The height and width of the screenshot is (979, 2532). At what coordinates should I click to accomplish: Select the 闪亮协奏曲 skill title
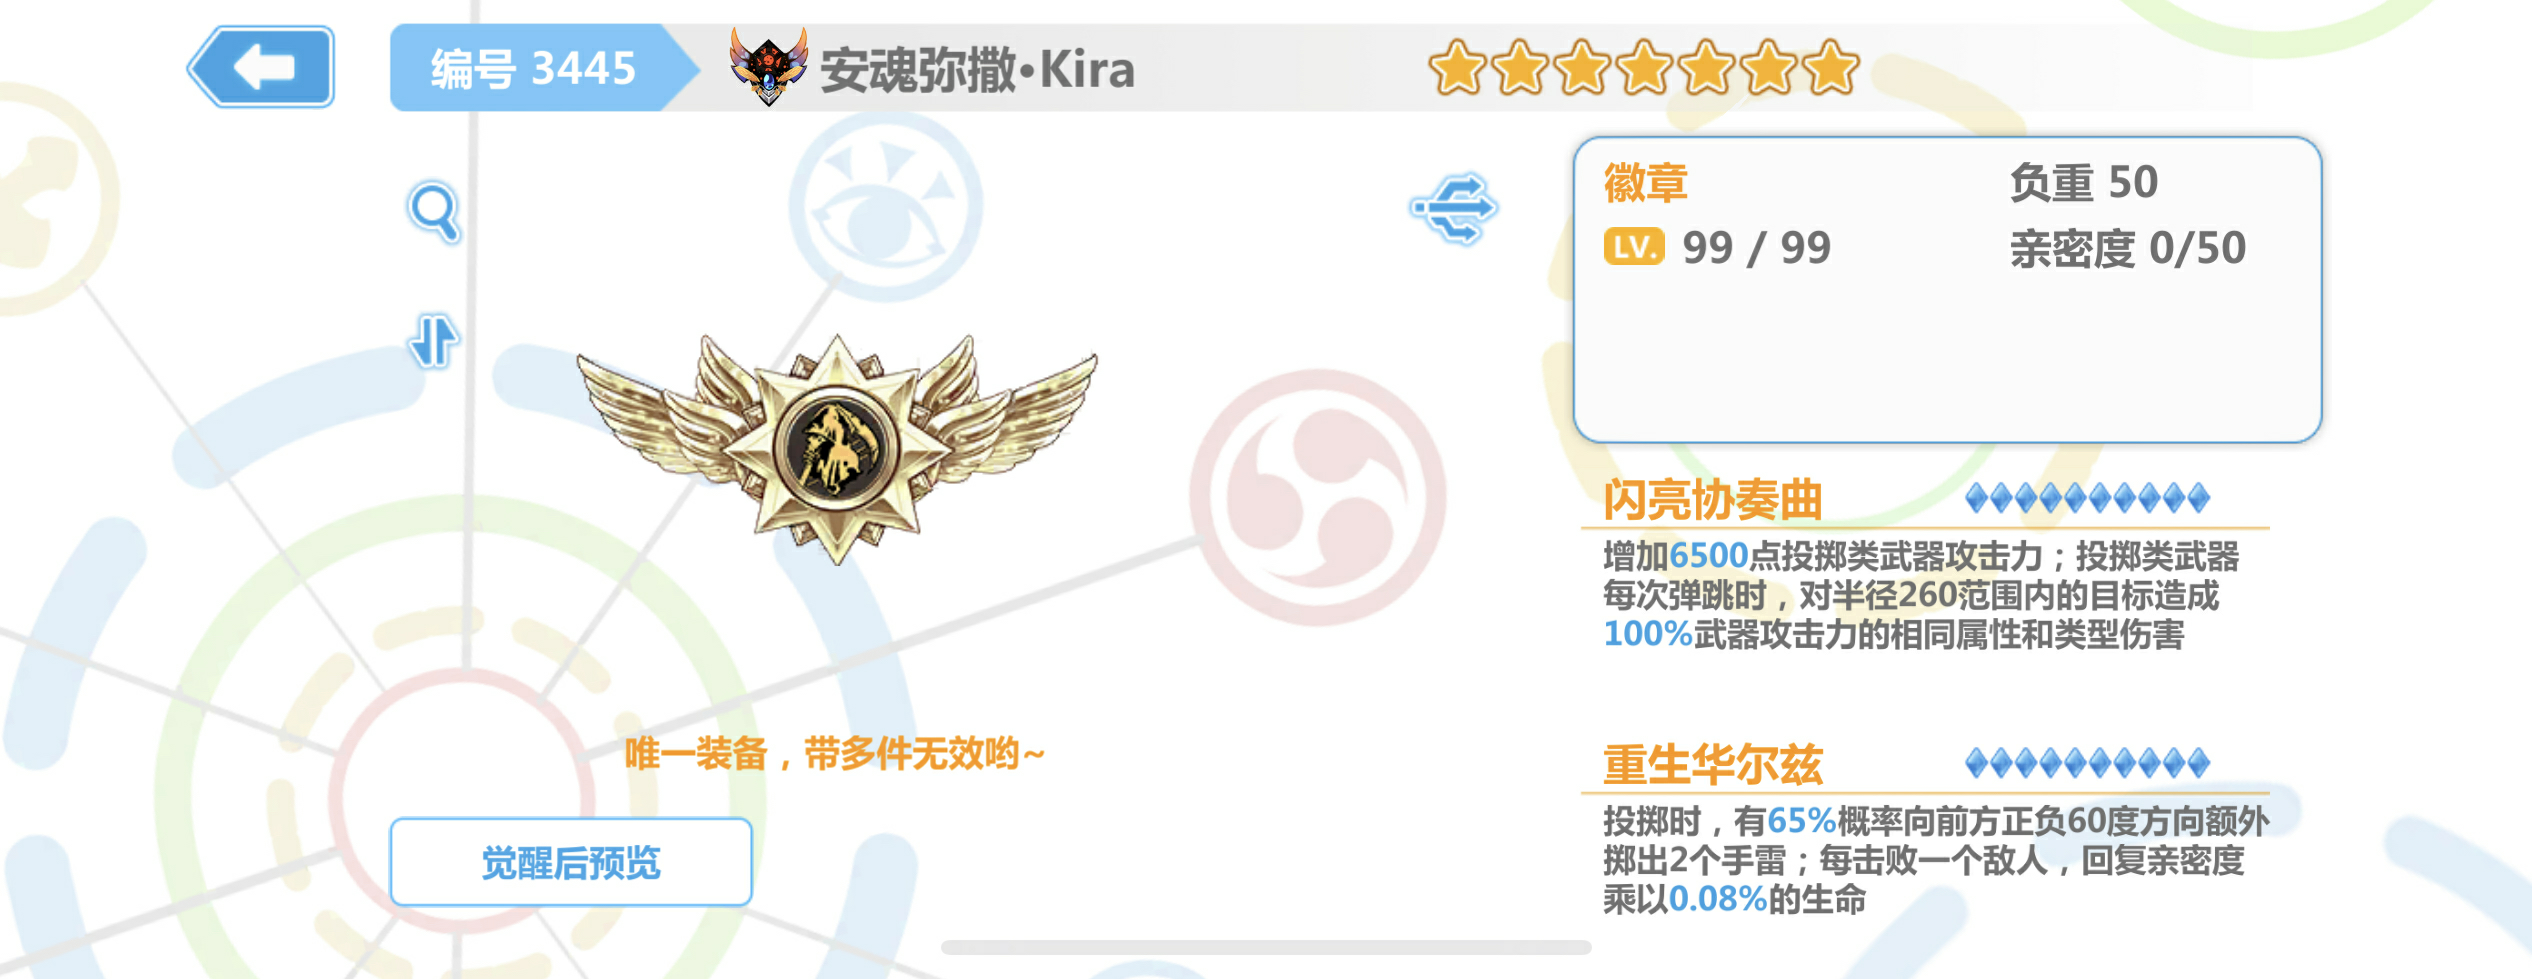coord(1713,500)
